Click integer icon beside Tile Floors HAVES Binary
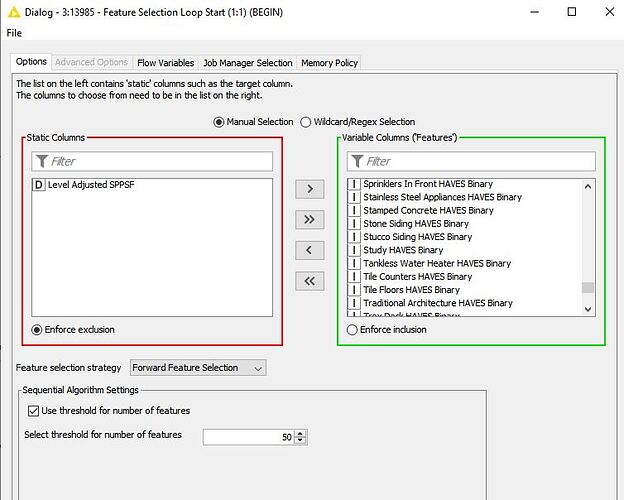Screen dimensions: 624x500 point(353,289)
